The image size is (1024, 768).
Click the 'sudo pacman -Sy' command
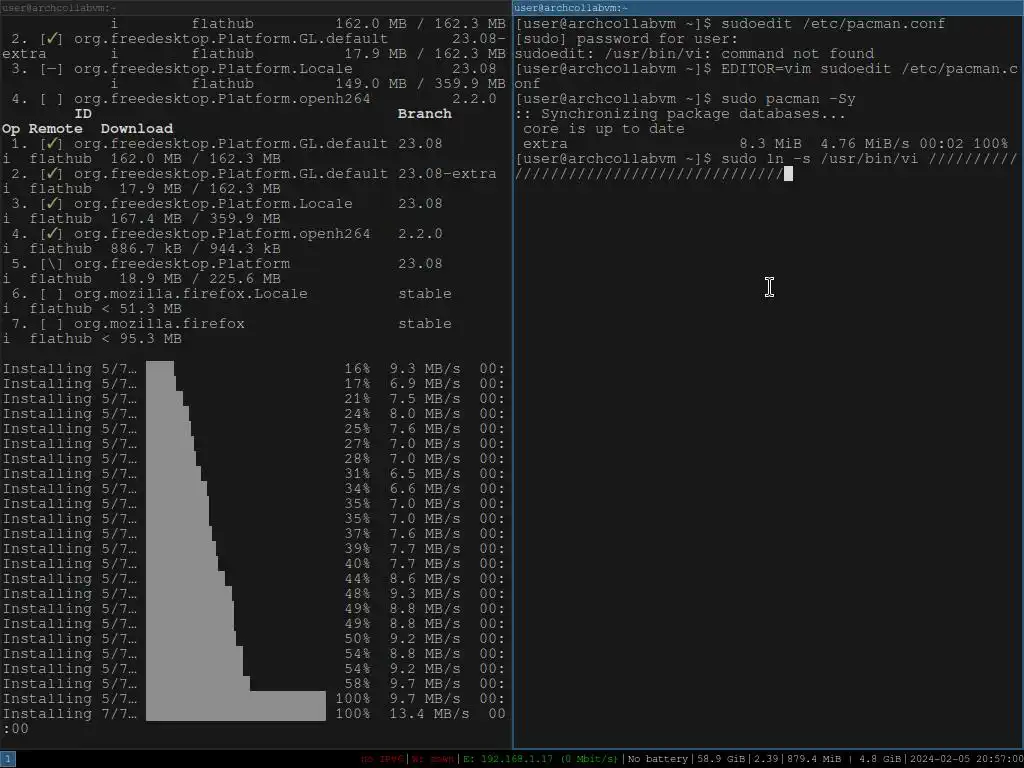click(x=788, y=99)
